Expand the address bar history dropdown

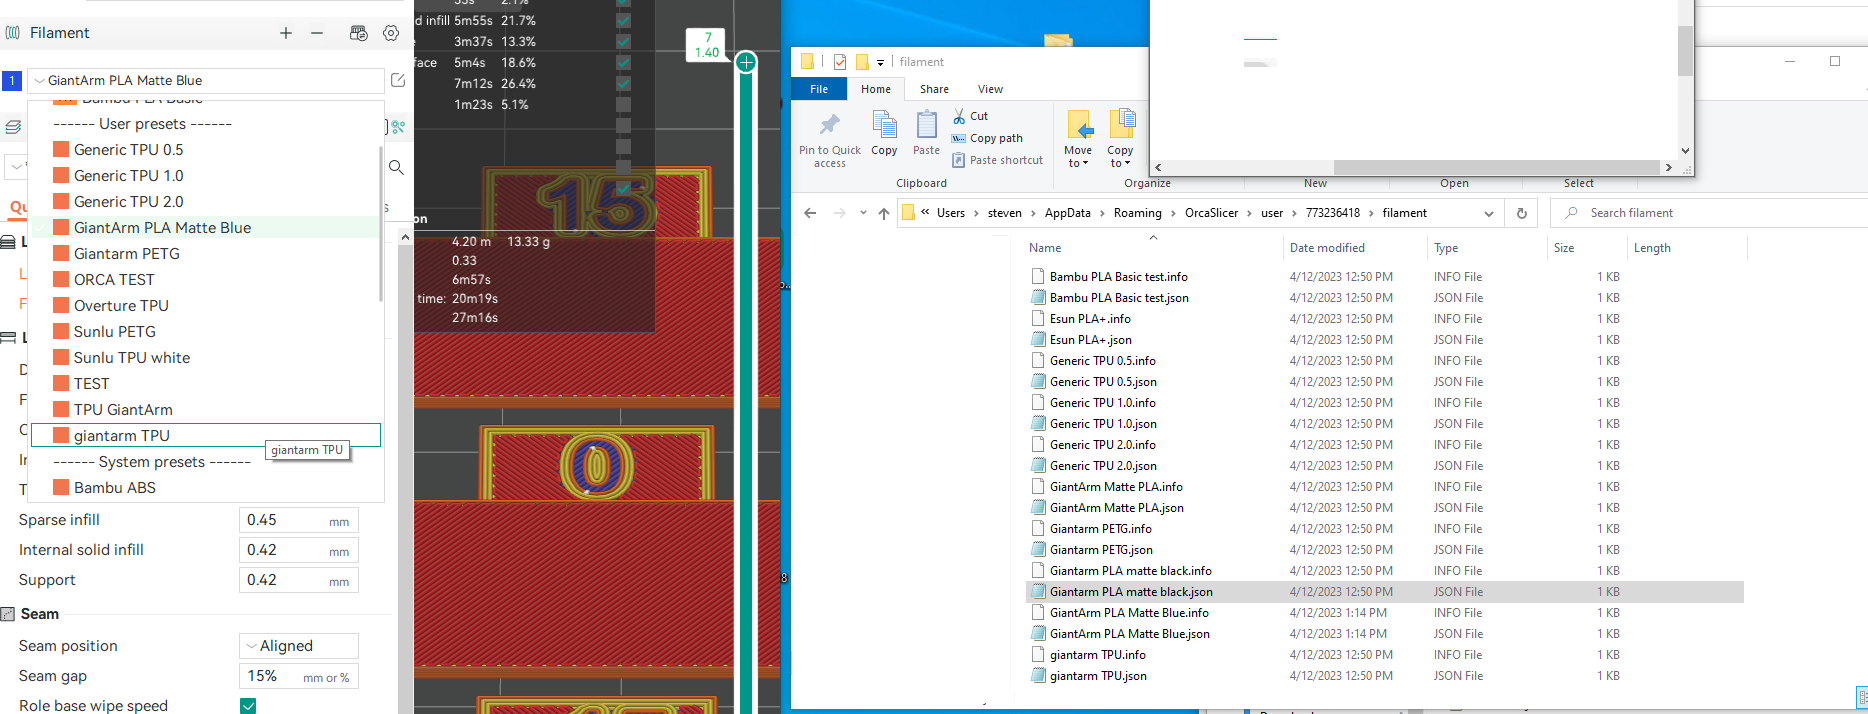coord(1489,213)
